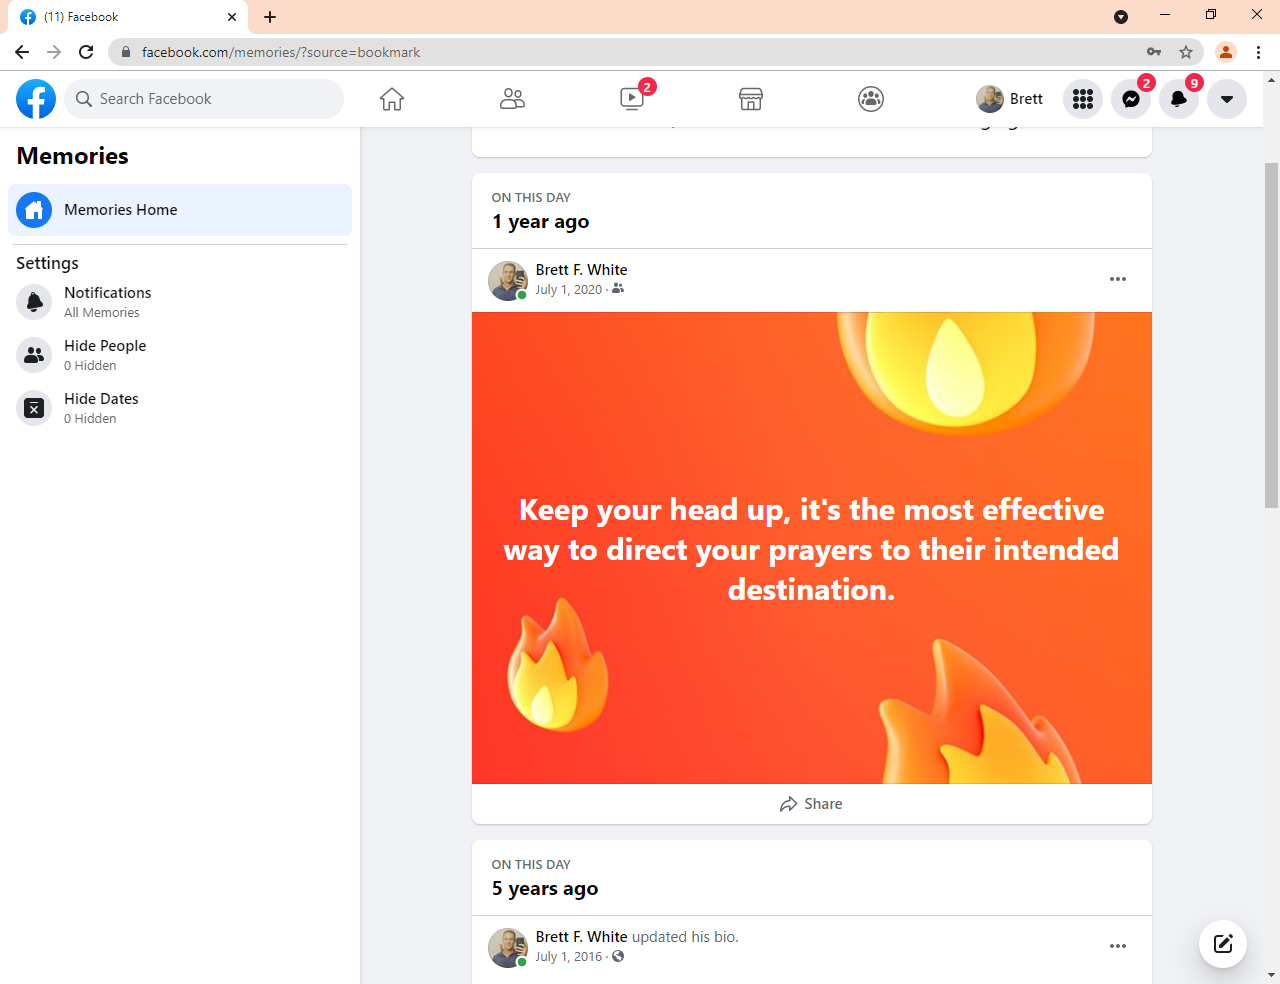This screenshot has height=984, width=1280.
Task: Open Notifications settings for memories
Action: pyautogui.click(x=107, y=302)
